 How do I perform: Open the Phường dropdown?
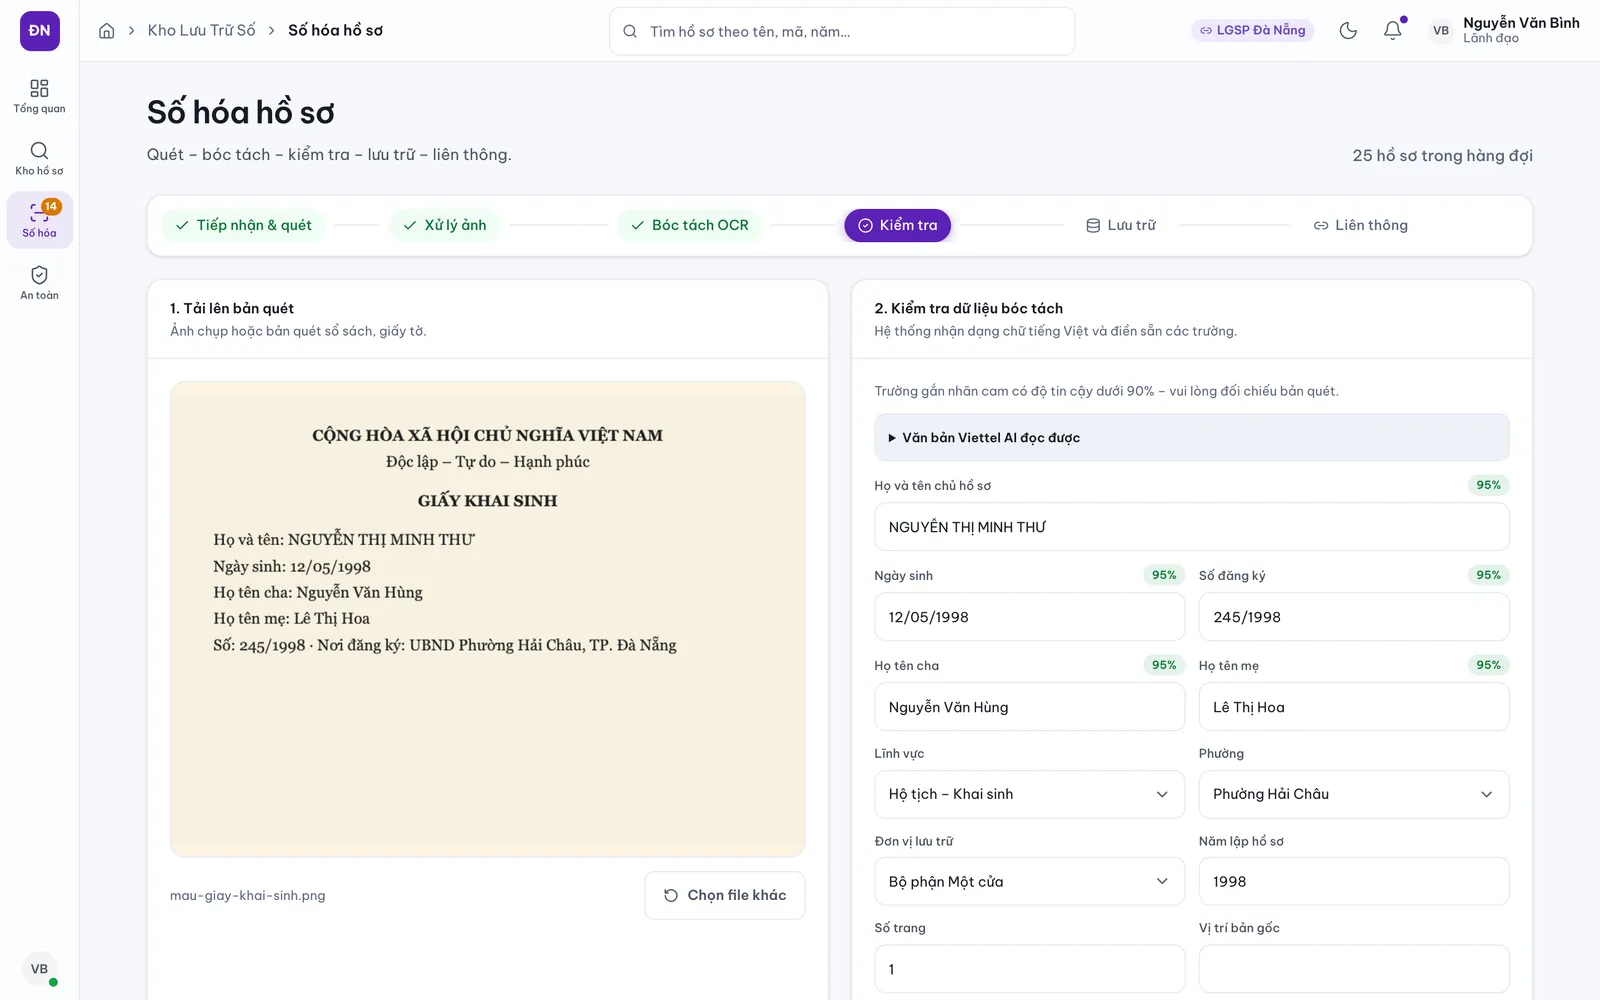click(x=1354, y=794)
